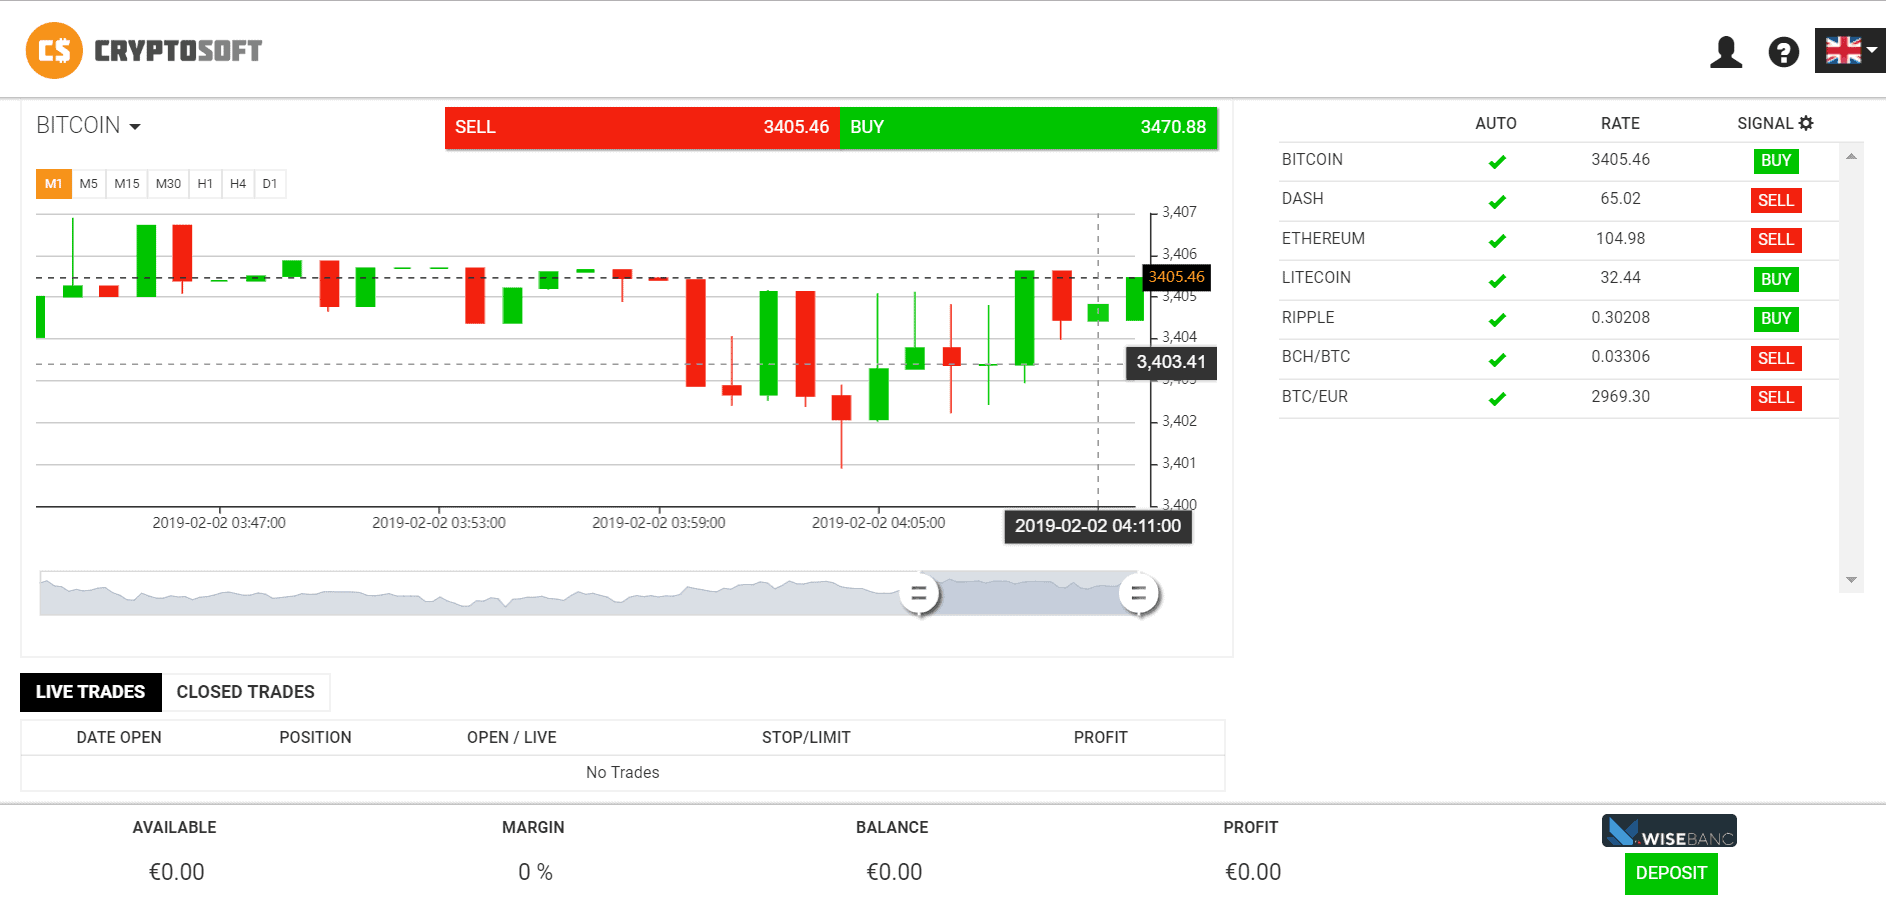Screen dimensions: 1886x897
Task: Select the ETHEREUM row name
Action: tap(1323, 239)
